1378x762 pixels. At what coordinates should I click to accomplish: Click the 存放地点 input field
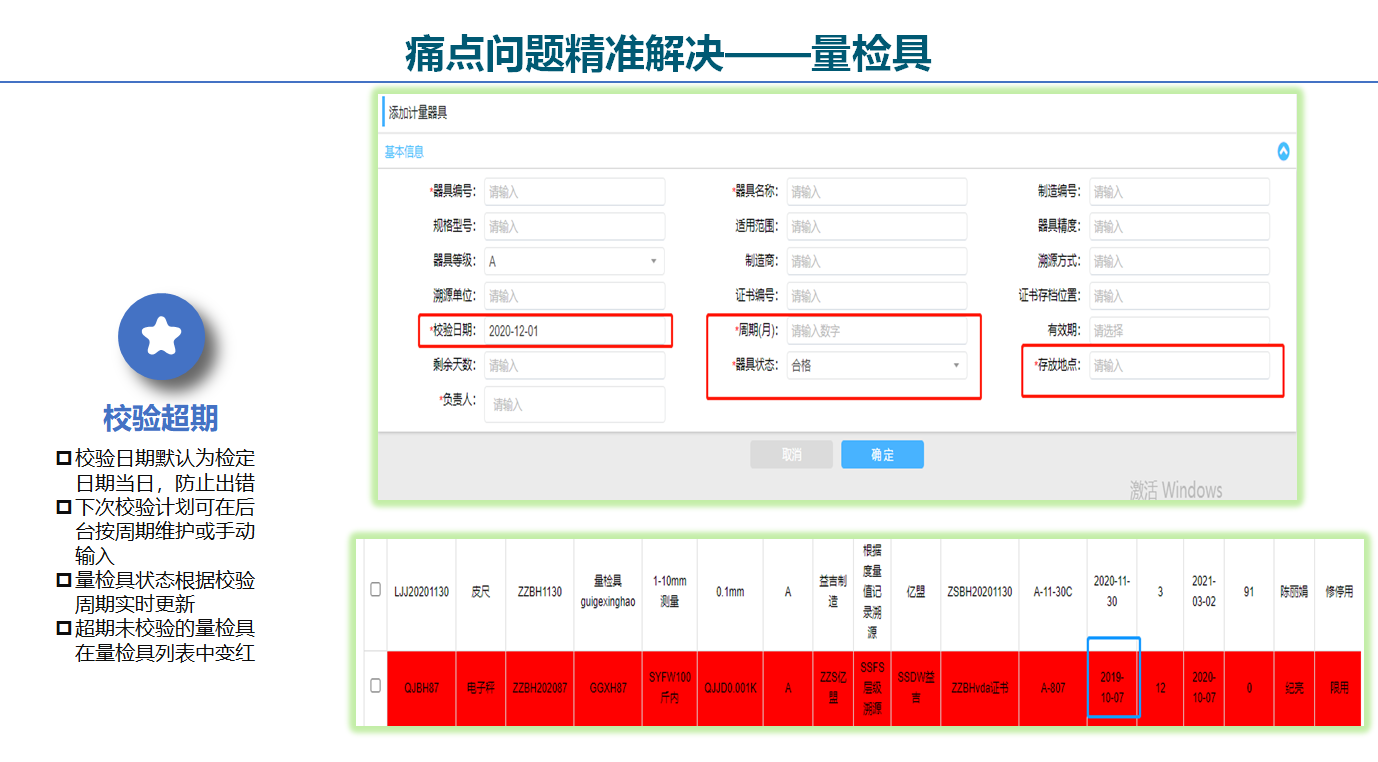pyautogui.click(x=1179, y=366)
